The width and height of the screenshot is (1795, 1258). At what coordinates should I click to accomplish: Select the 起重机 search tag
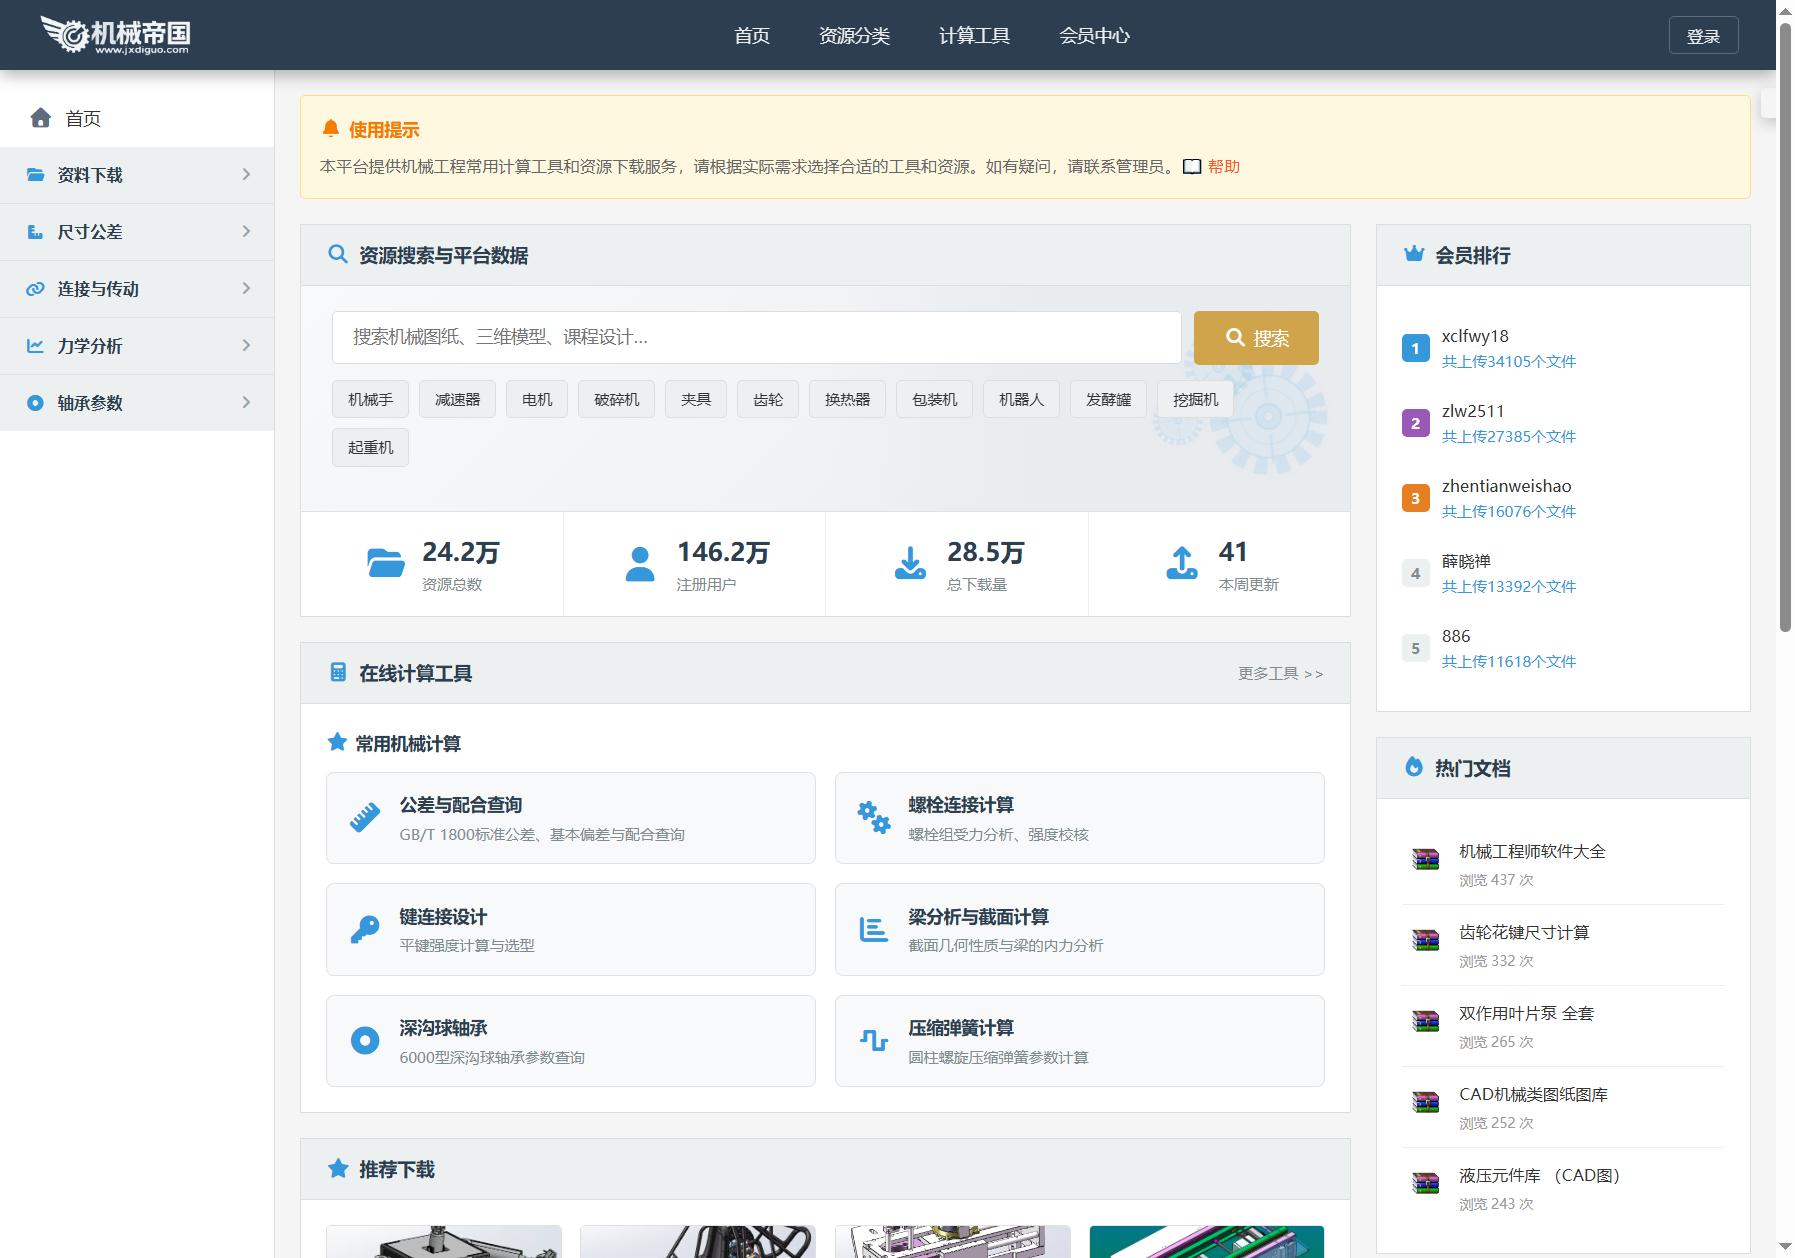[370, 448]
